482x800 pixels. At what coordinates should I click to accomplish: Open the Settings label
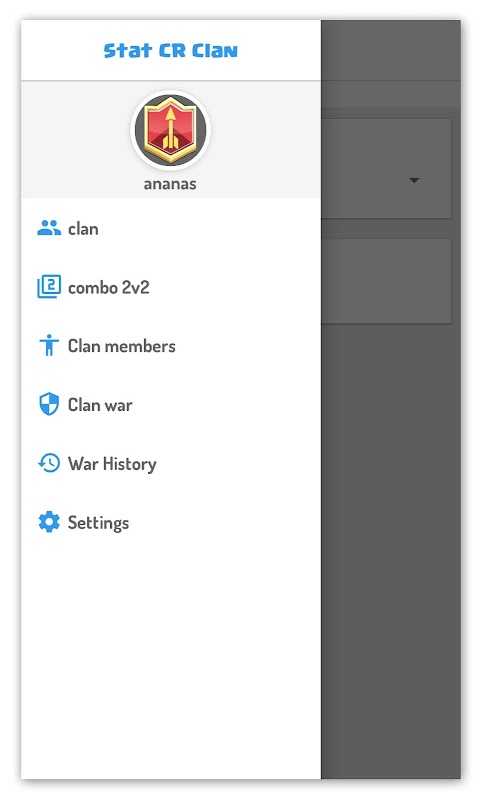tap(98, 522)
